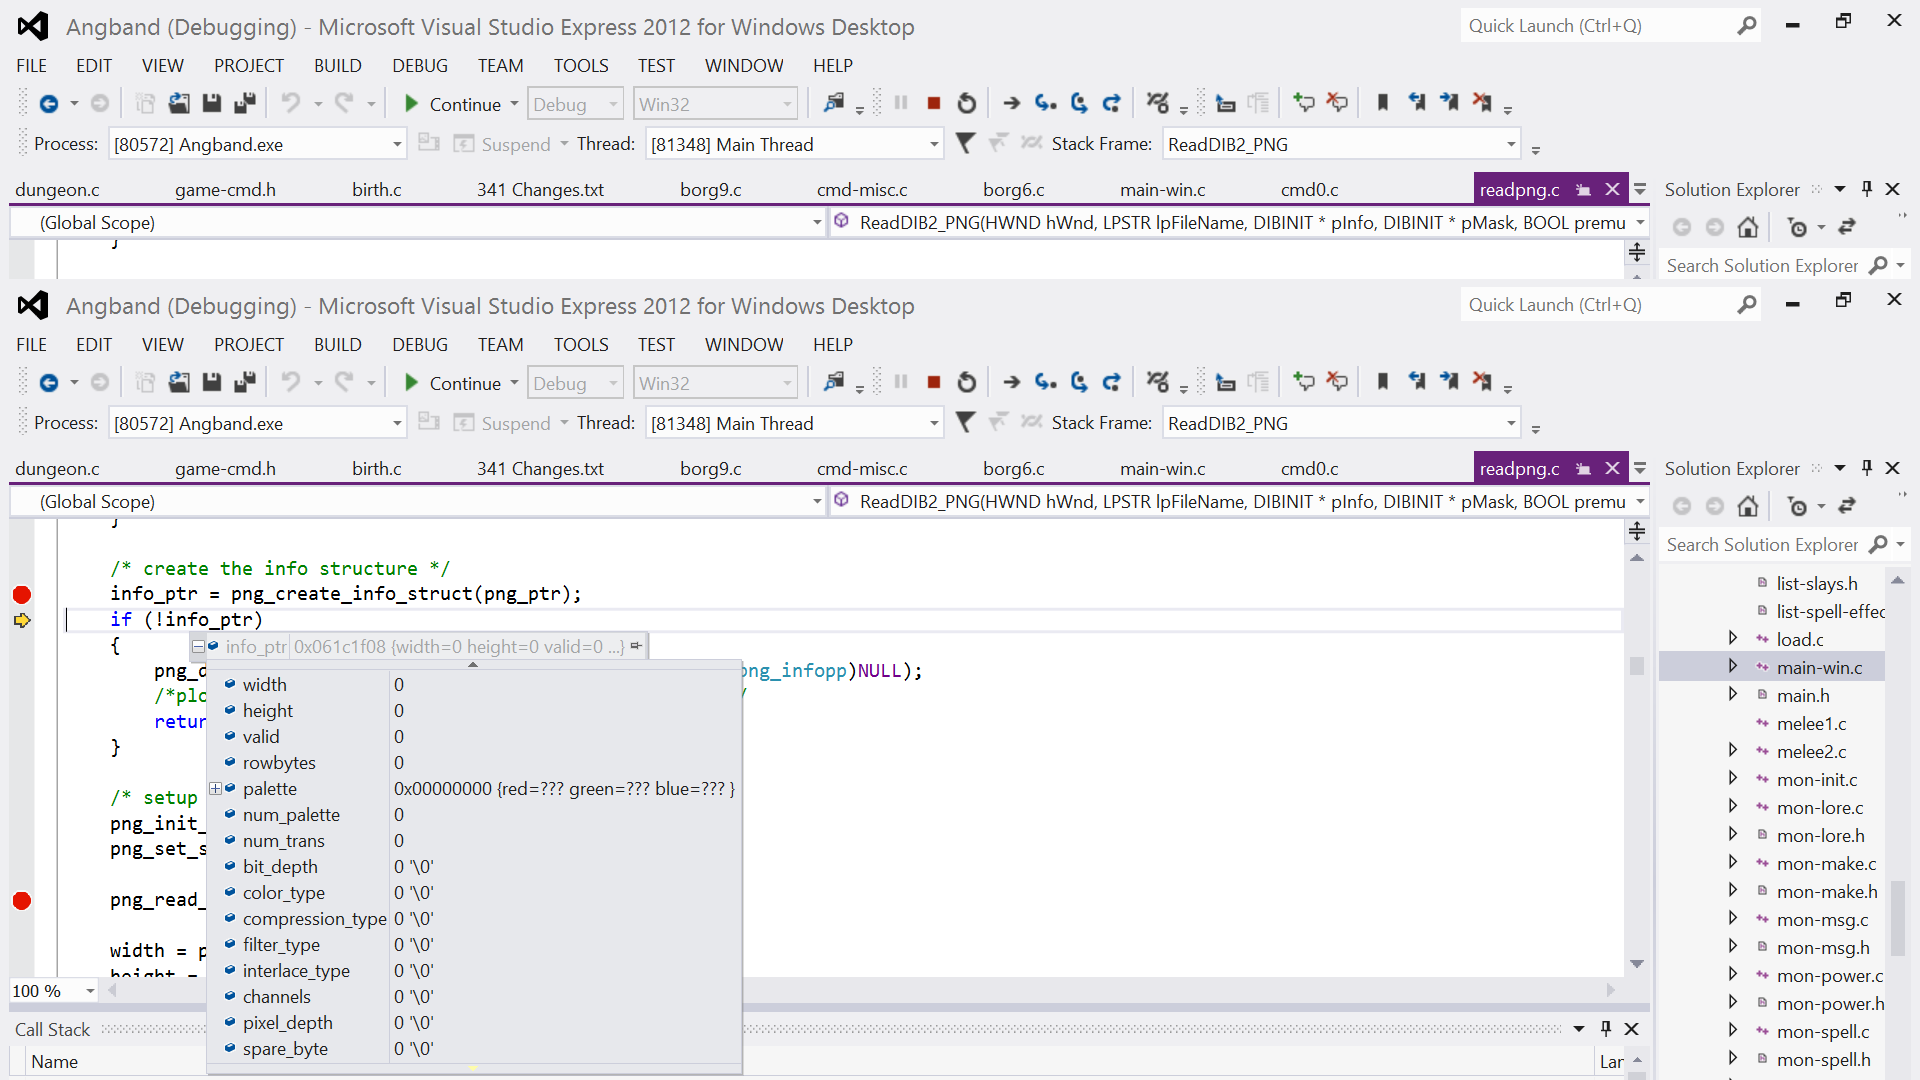Click the Quick Launch magnifier in front window

[1747, 305]
